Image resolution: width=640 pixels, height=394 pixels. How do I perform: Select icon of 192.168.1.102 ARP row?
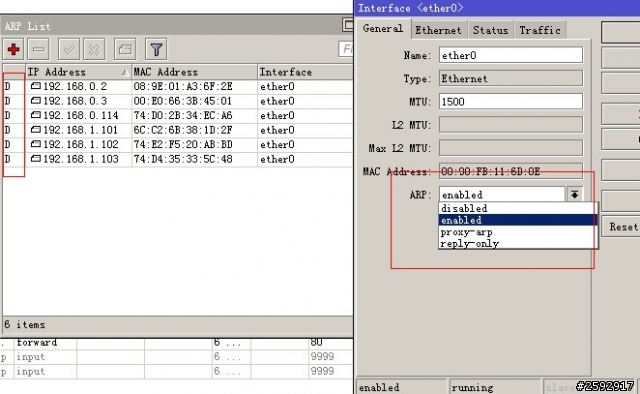pyautogui.click(x=36, y=144)
